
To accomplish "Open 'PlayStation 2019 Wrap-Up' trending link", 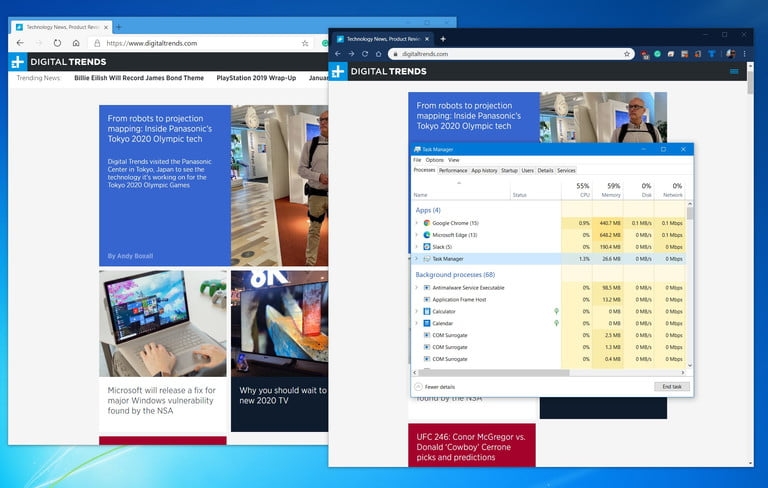I will (256, 78).
